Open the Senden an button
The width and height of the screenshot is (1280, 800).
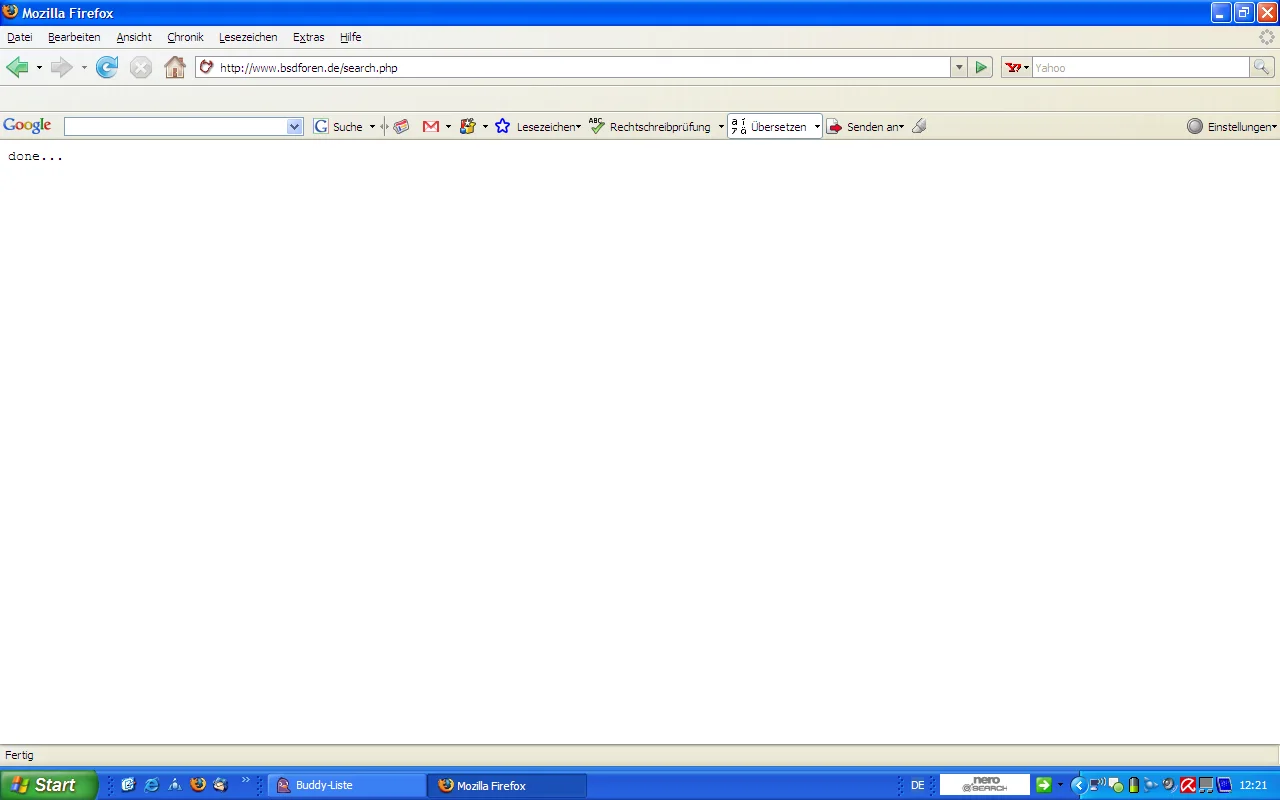865,127
